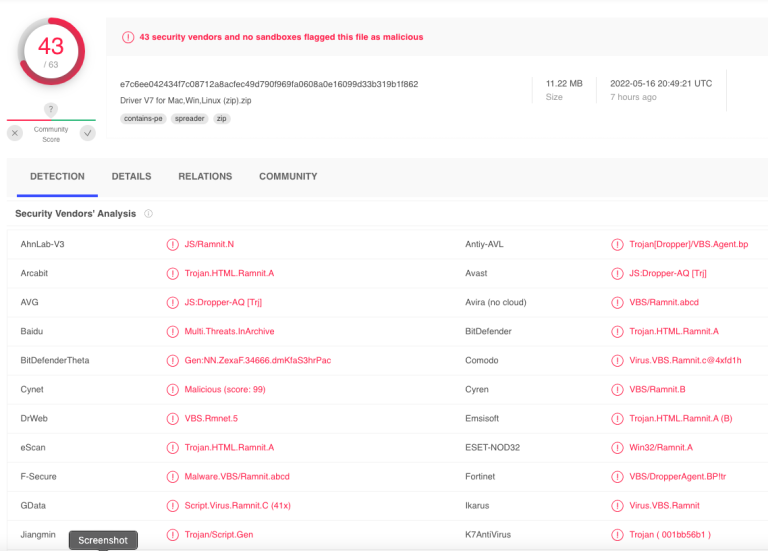Click the malicious alert icon in the banner
768x551 pixels.
click(x=128, y=37)
